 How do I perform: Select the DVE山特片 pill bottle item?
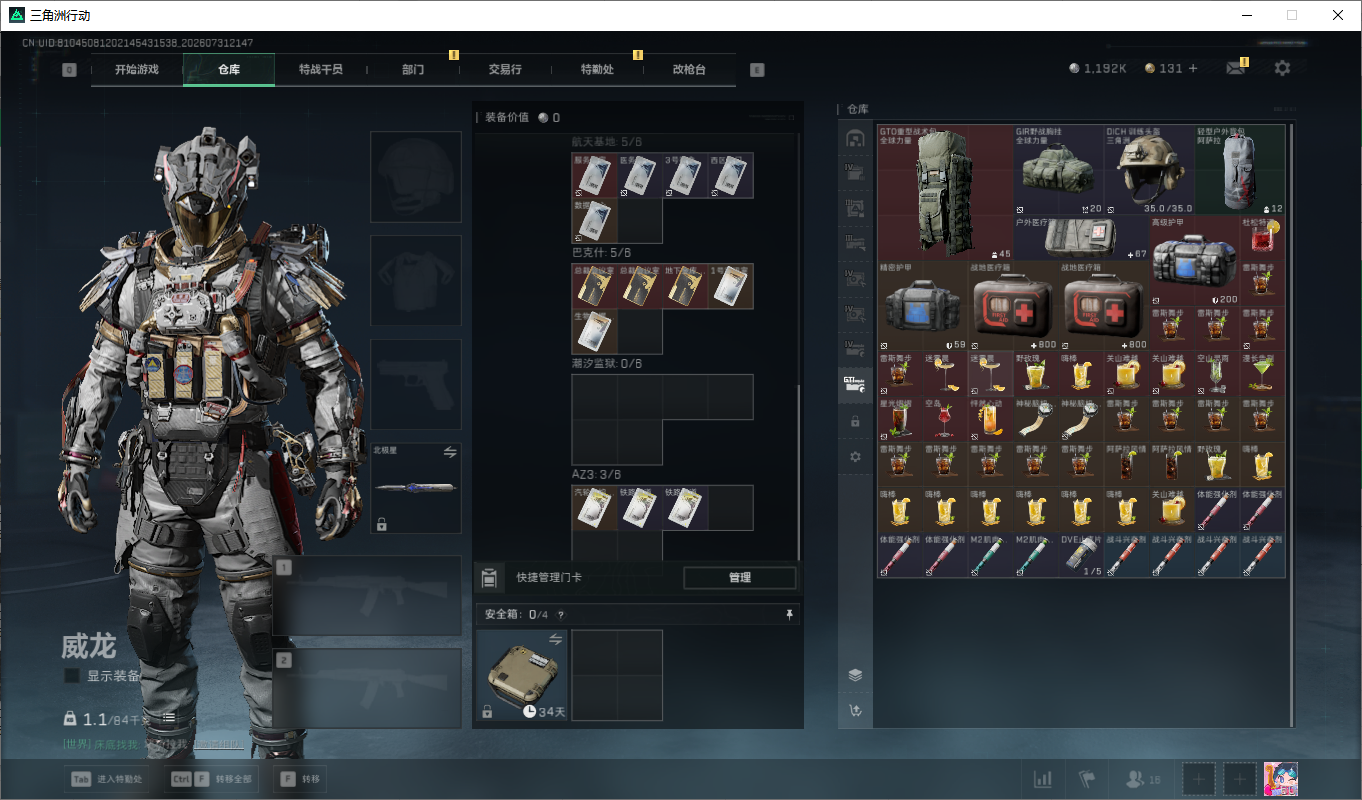point(1080,555)
